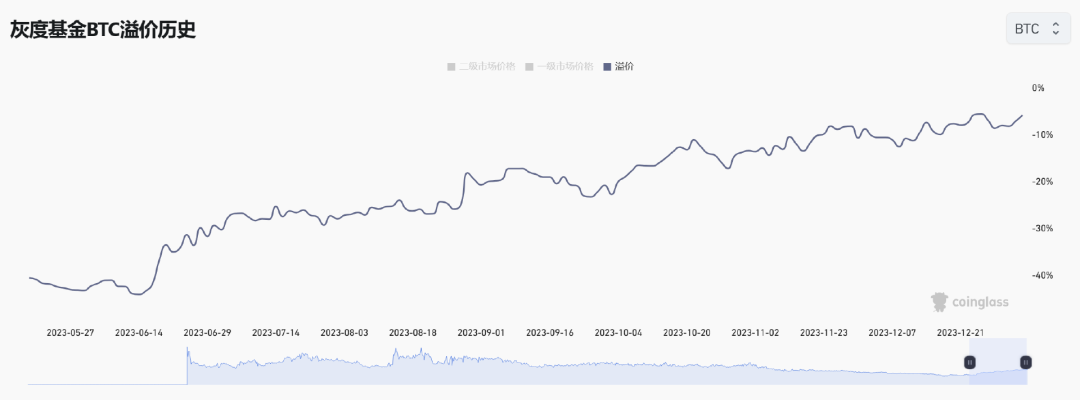
Task: Toggle the 一级市场价格 legend series
Action: pyautogui.click(x=565, y=66)
